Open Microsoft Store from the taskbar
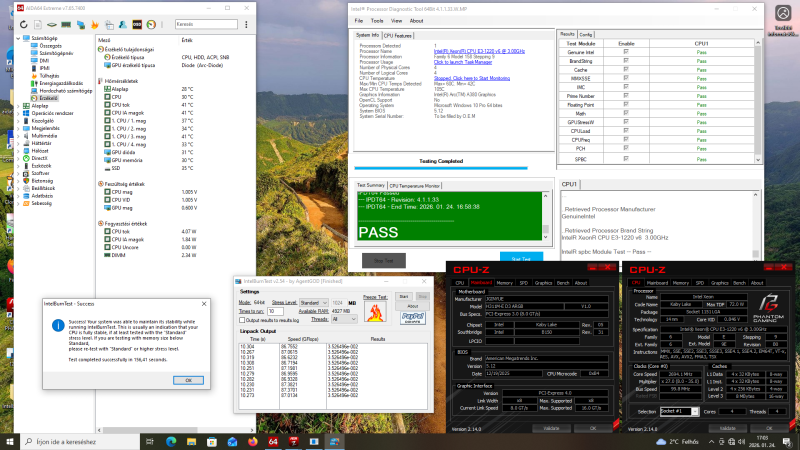800x450 pixels. point(212,442)
